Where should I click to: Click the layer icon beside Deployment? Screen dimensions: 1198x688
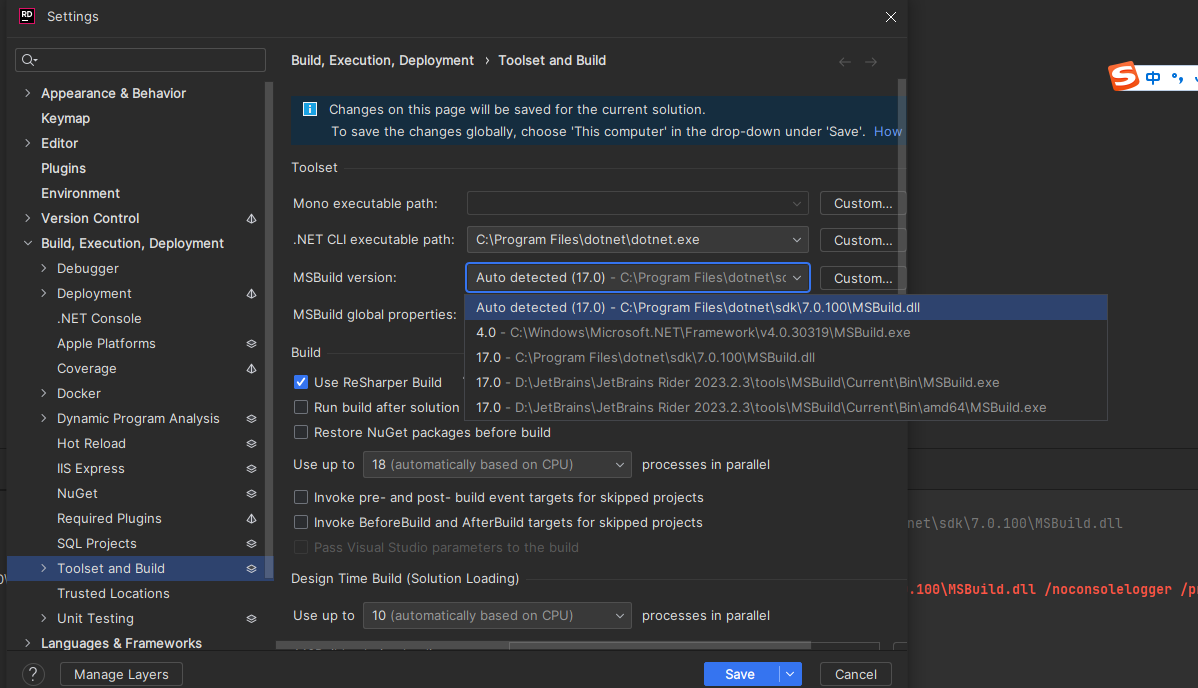coord(251,294)
